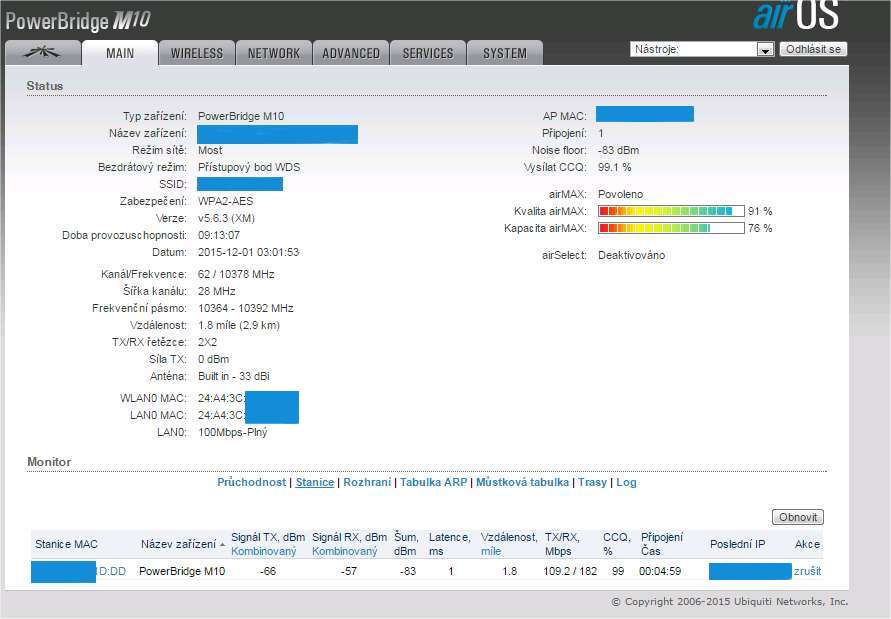Open the Můstková tabulka link
This screenshot has height=619, width=891.
[522, 482]
